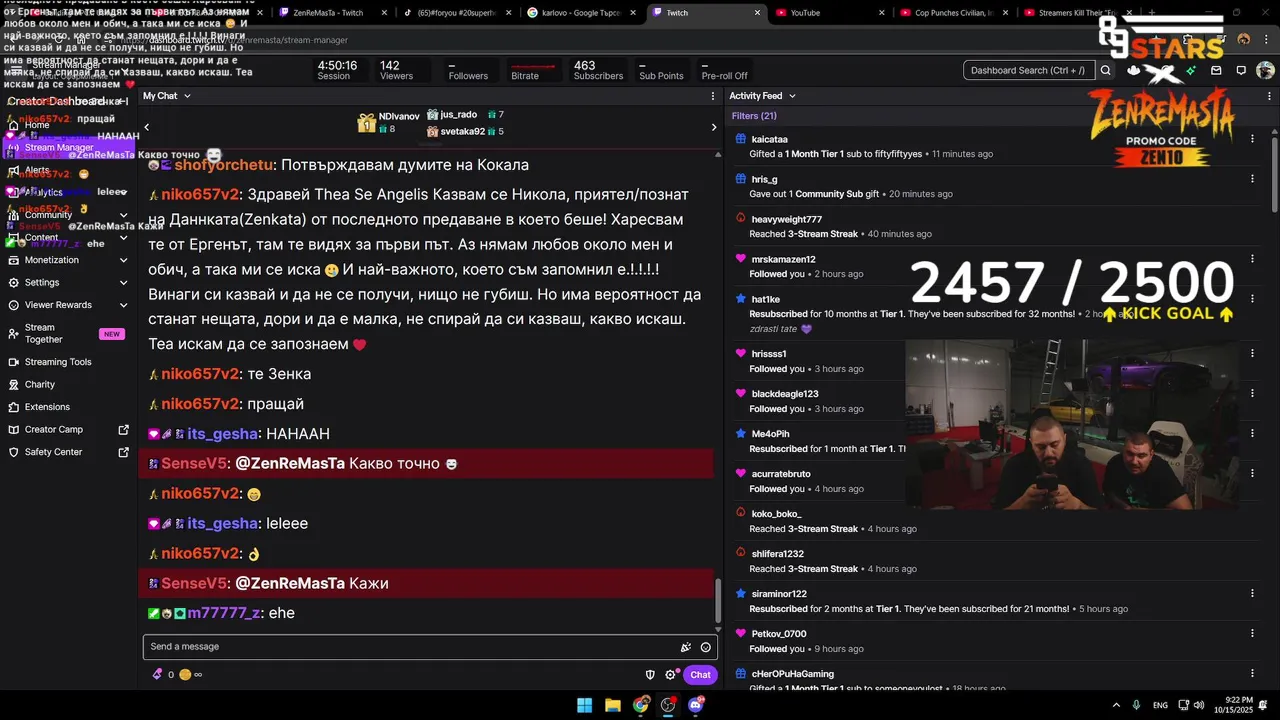The width and height of the screenshot is (1280, 720).
Task: Open Chrome from the taskbar
Action: tap(641, 705)
